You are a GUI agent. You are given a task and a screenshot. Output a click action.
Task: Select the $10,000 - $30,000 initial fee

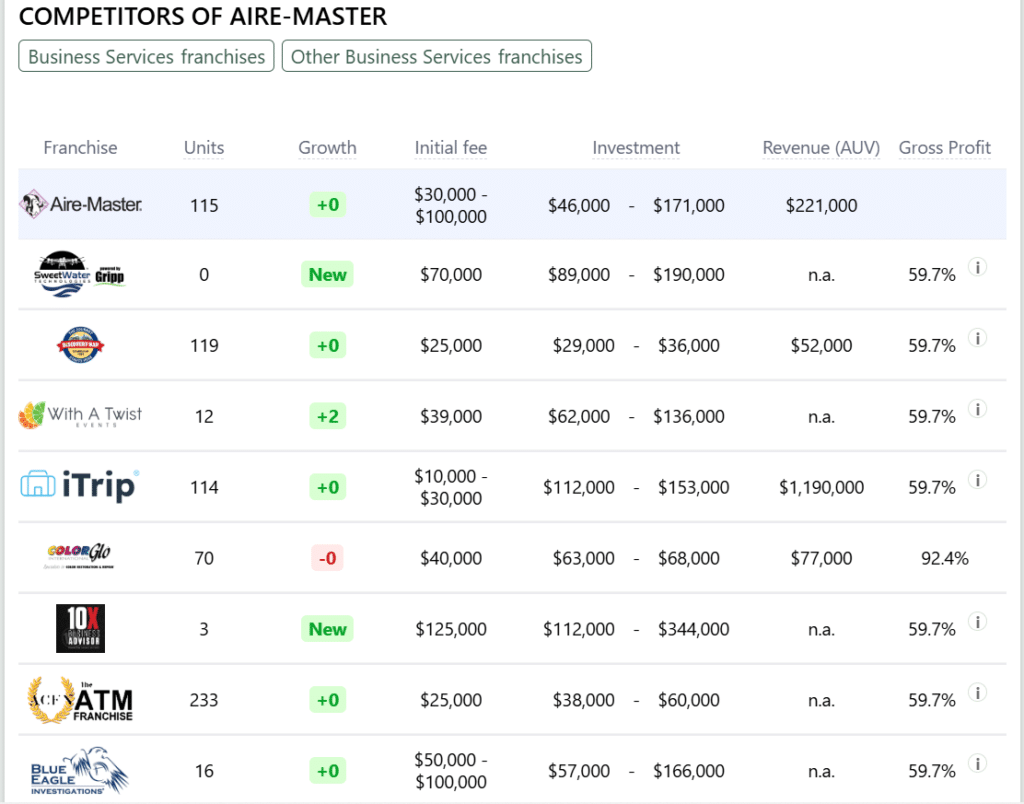(451, 487)
